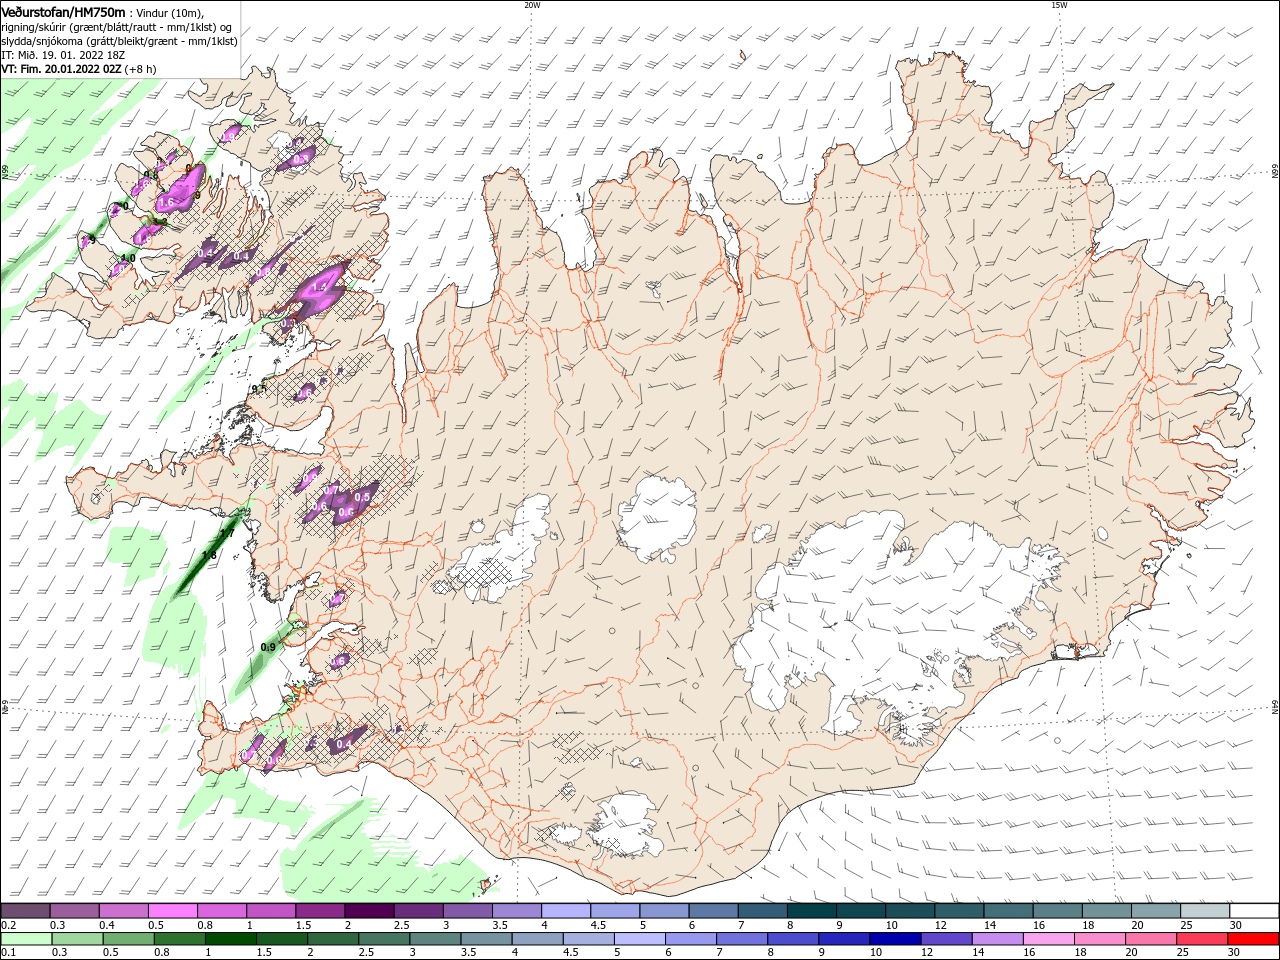Click the '1.6' value on the pink Westfjords patch
Viewport: 1280px width, 960px height.
tap(166, 202)
